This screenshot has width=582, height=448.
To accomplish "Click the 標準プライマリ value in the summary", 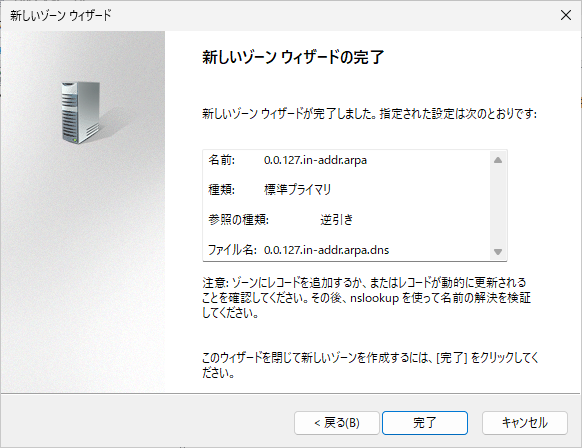I will coord(298,190).
